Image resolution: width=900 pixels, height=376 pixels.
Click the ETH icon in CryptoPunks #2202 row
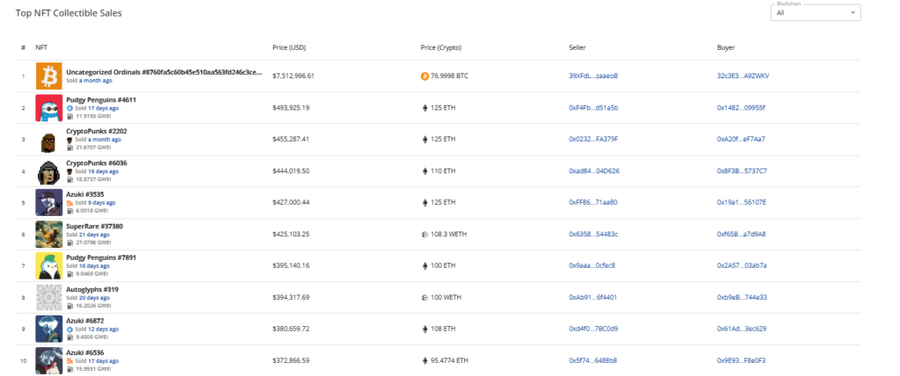coord(425,139)
